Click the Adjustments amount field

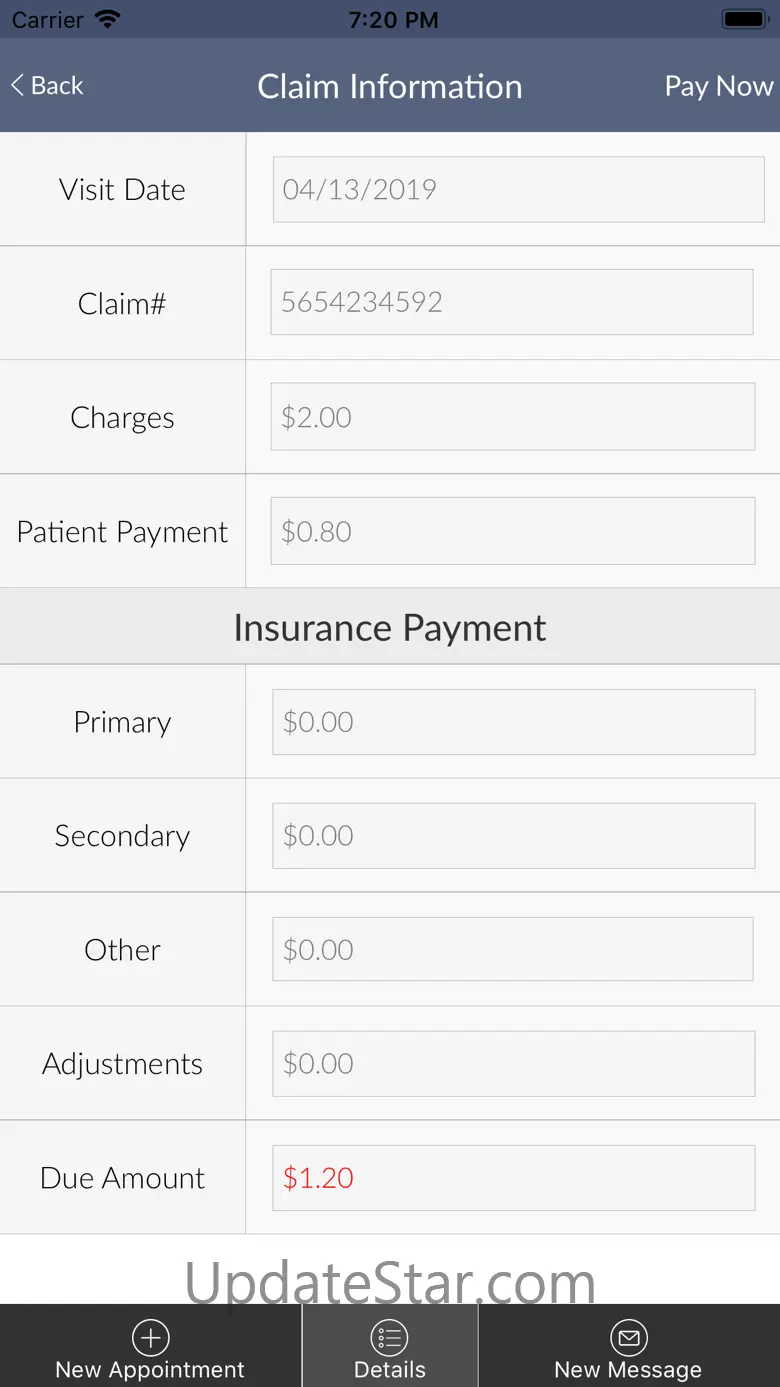(514, 1063)
